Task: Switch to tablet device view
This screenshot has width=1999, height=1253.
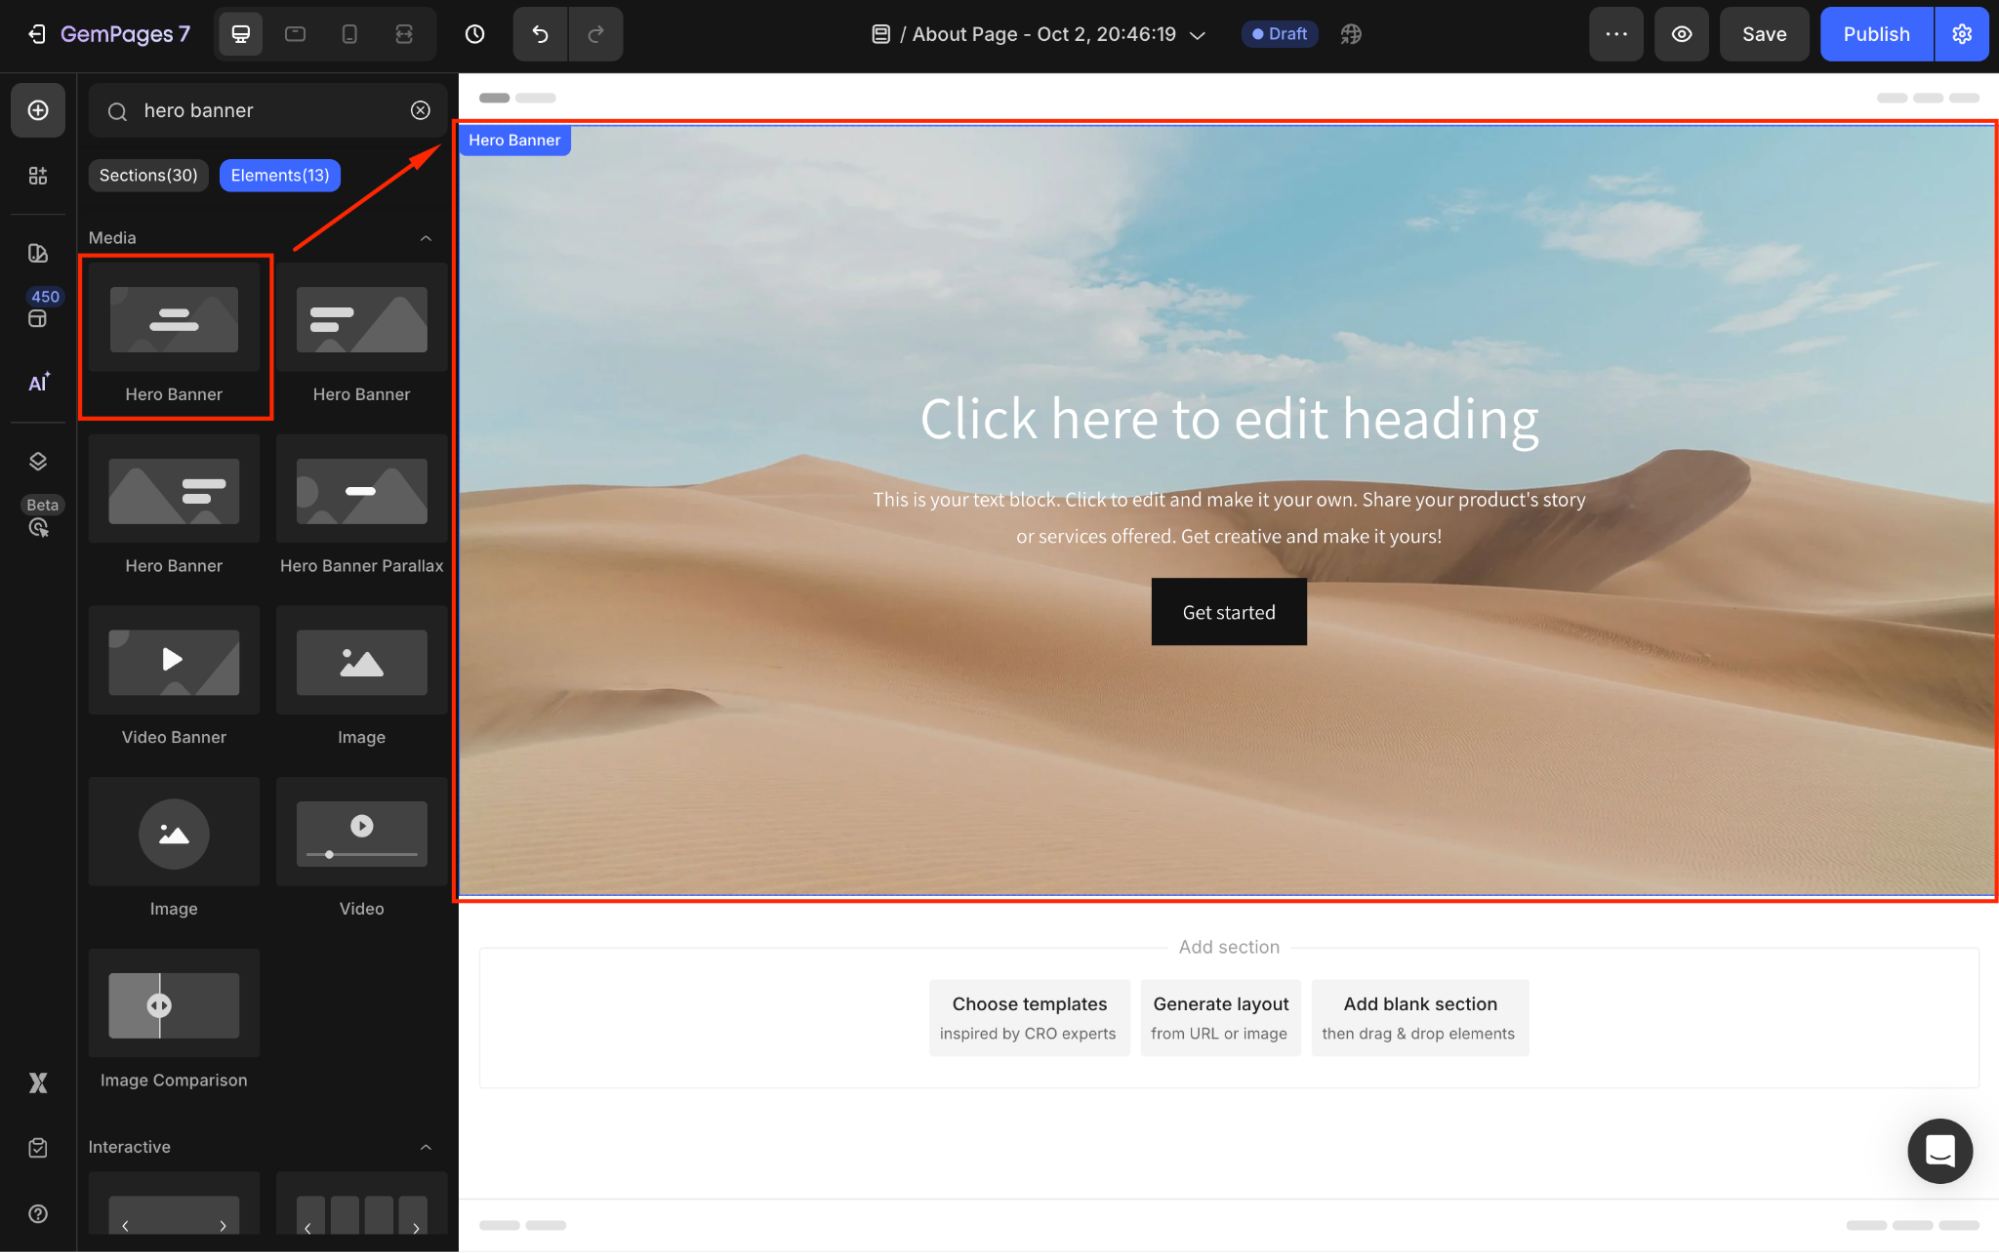Action: 295,34
